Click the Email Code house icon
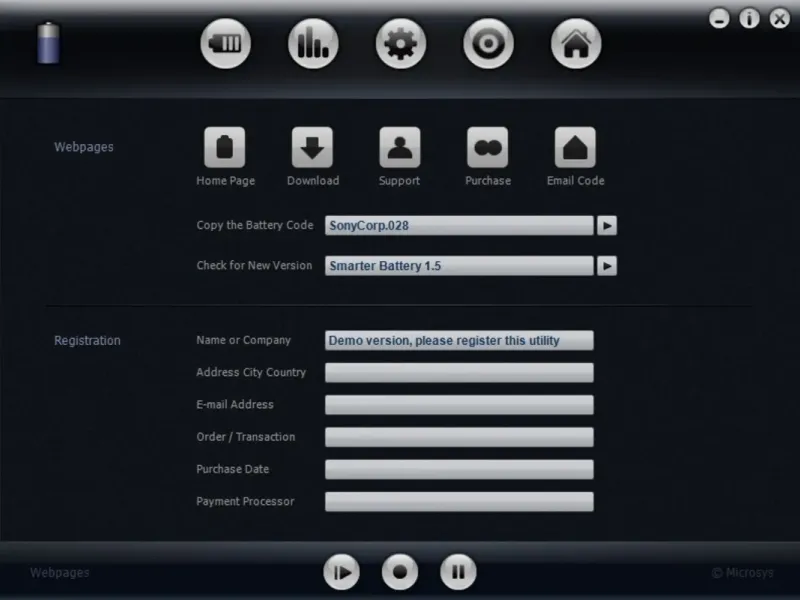 [575, 147]
